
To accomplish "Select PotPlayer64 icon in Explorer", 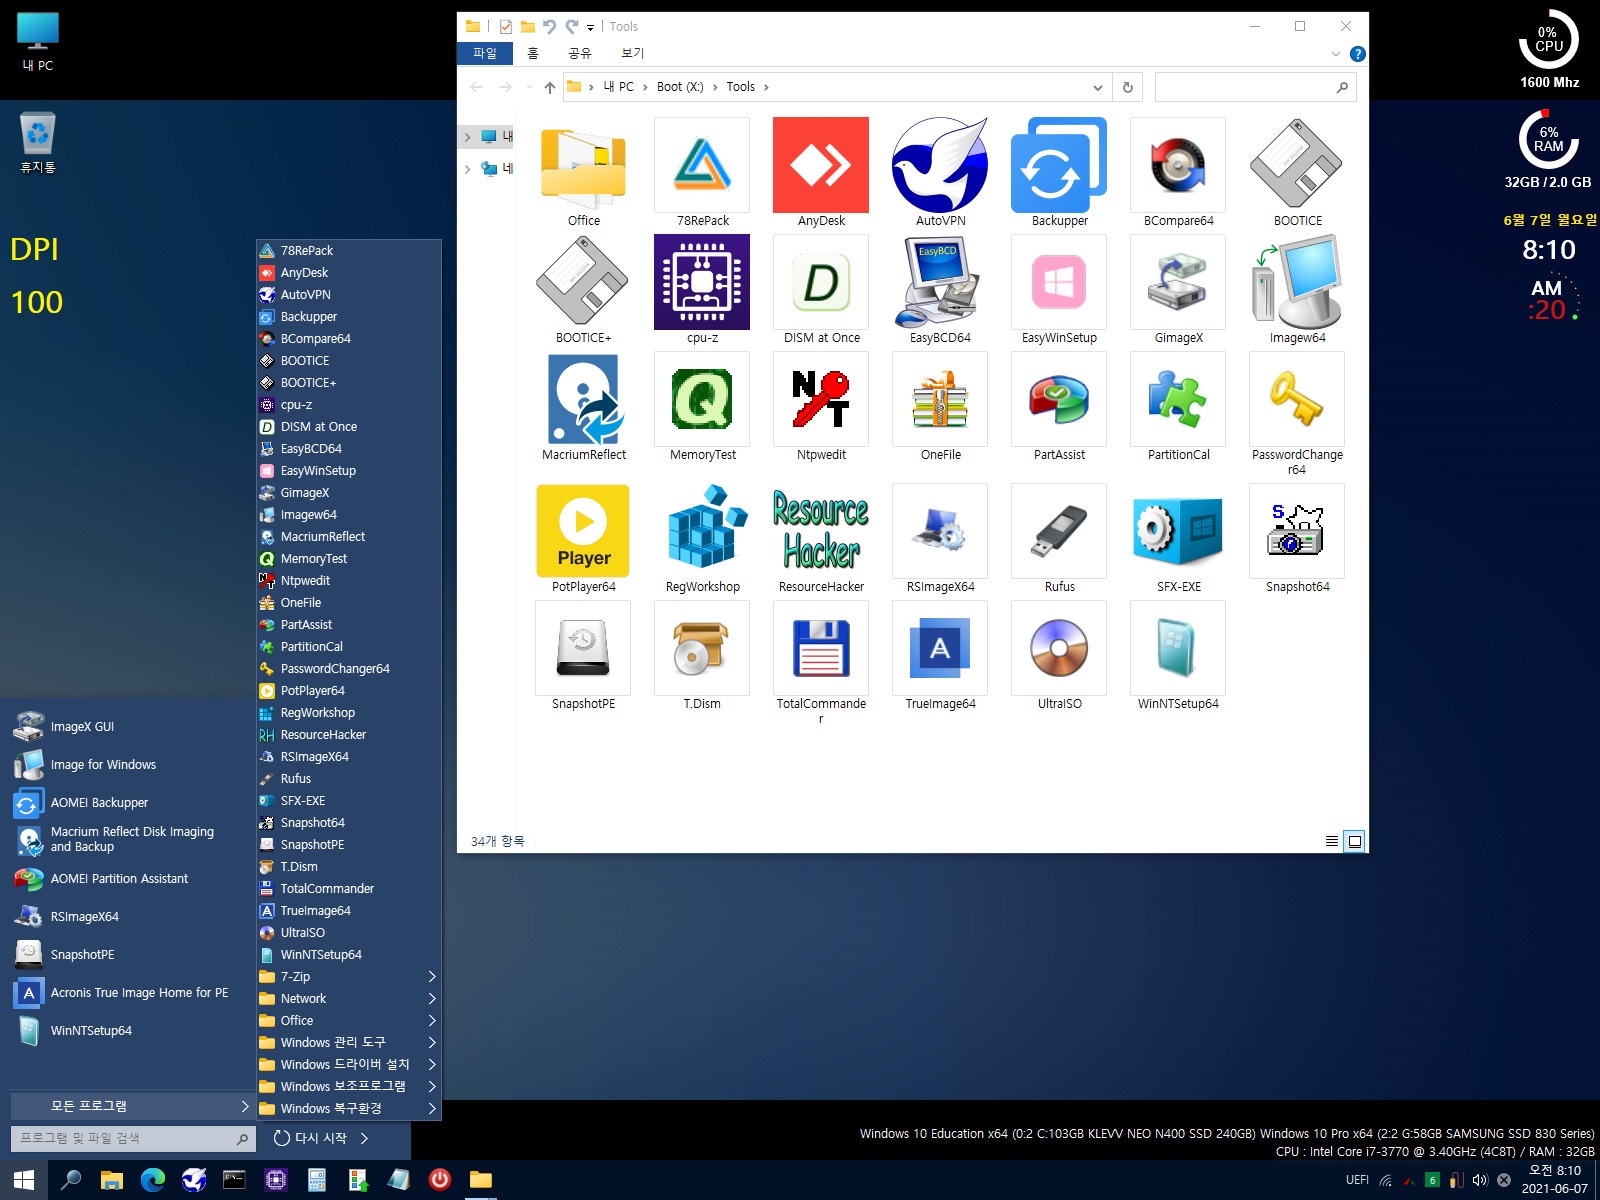I will click(584, 531).
